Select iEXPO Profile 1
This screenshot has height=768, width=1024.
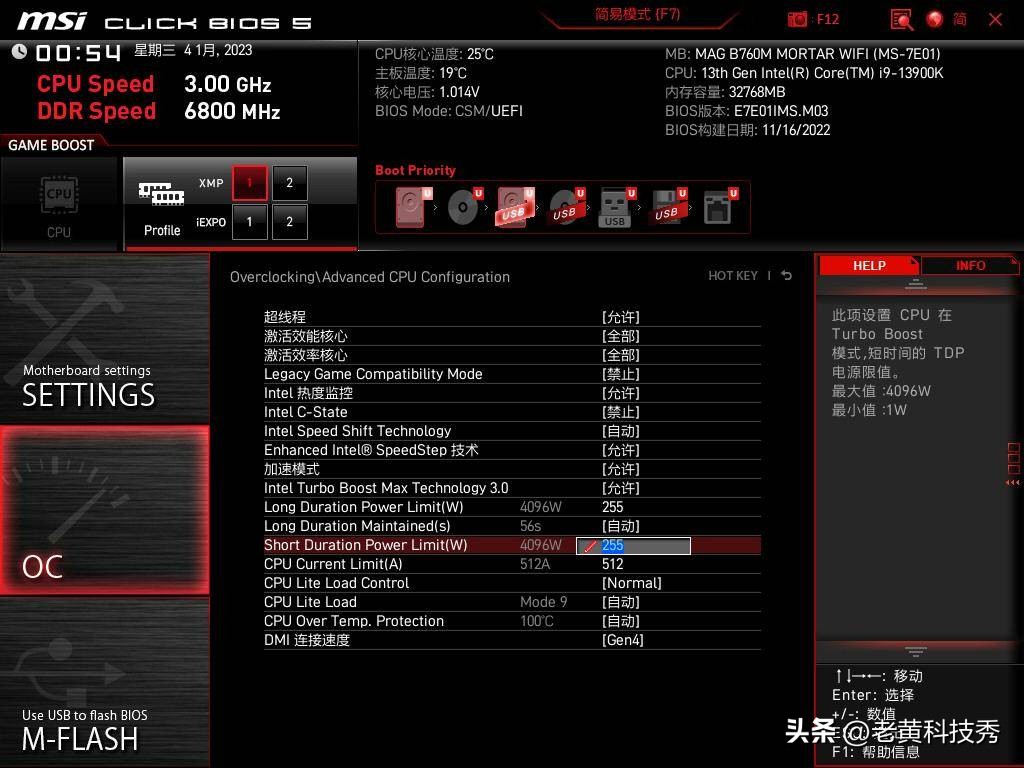pyautogui.click(x=249, y=222)
